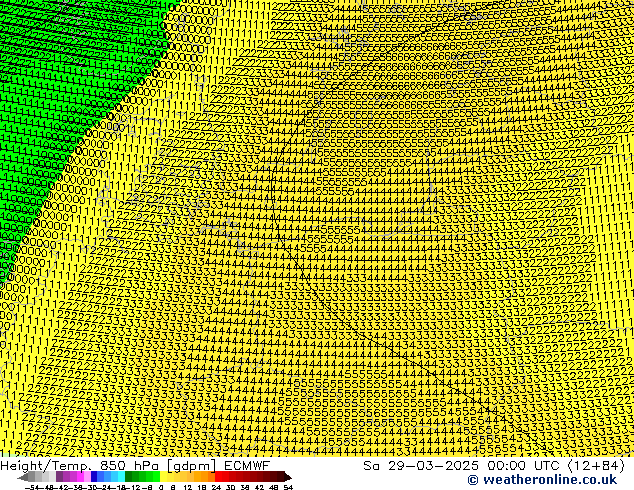The image size is (634, 490).
Task: Click the "24" label under the colour scale
Action: (x=216, y=487)
